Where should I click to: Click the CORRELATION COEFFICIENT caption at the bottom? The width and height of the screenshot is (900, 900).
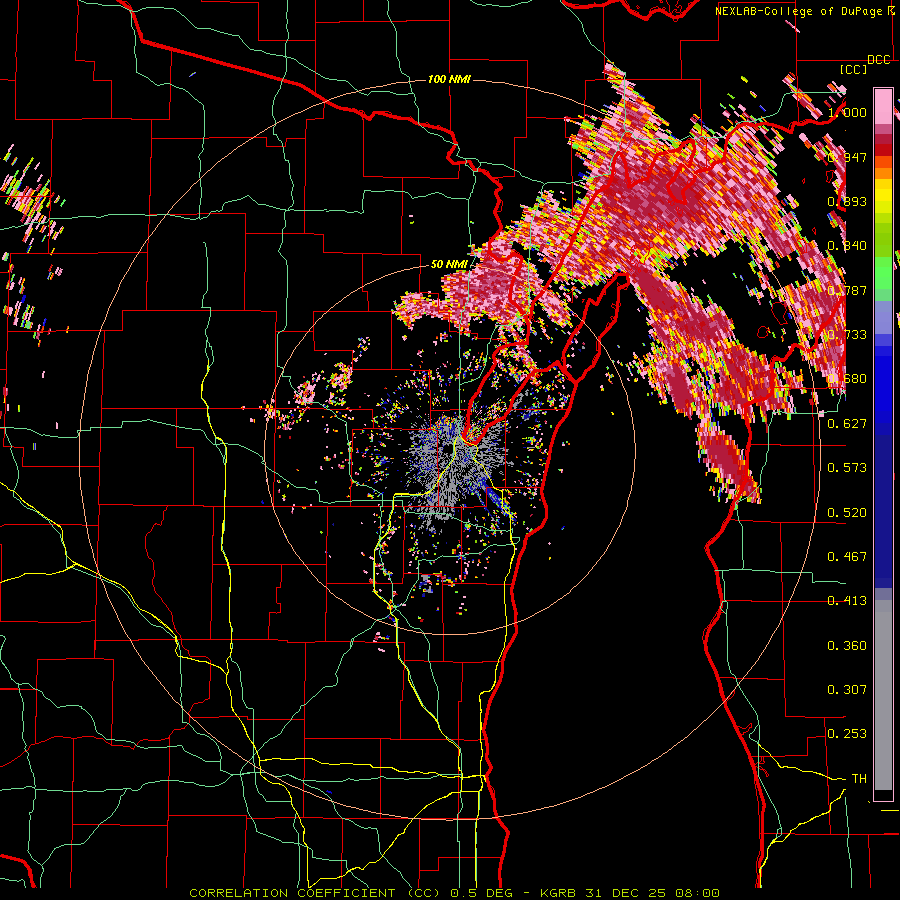[x=454, y=893]
